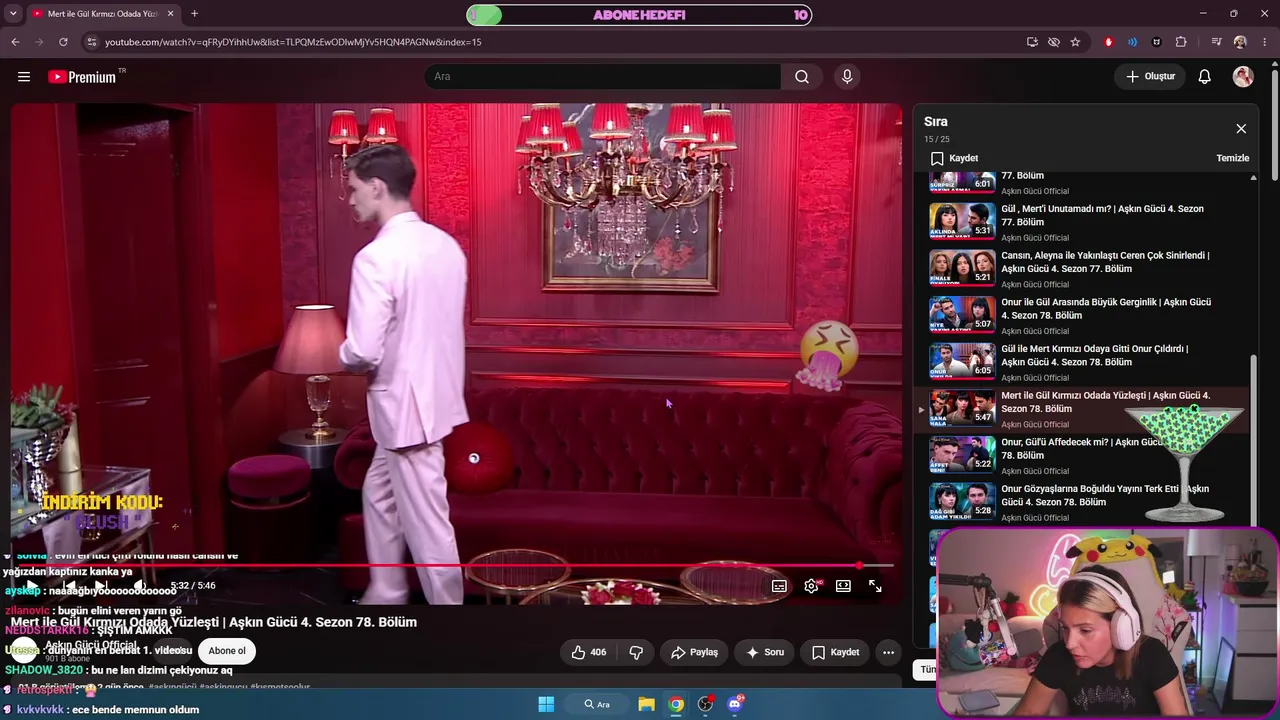
Task: Click the YouTube search field Ara
Action: [602, 77]
